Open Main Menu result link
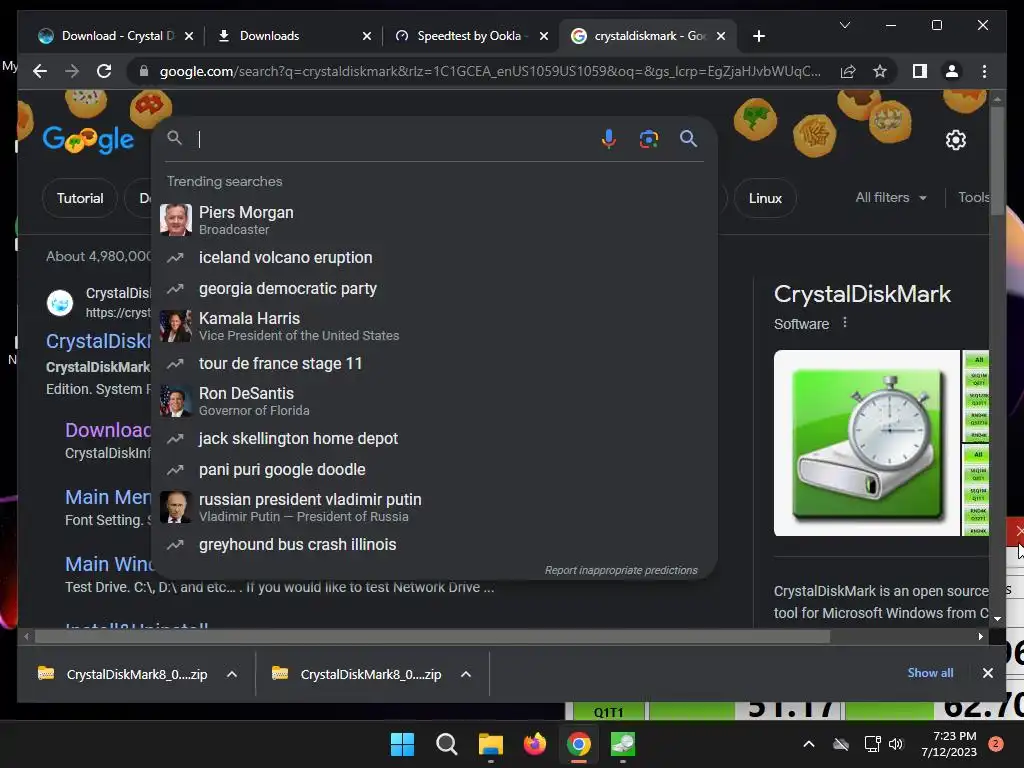The image size is (1024, 768). pyautogui.click(x=108, y=497)
